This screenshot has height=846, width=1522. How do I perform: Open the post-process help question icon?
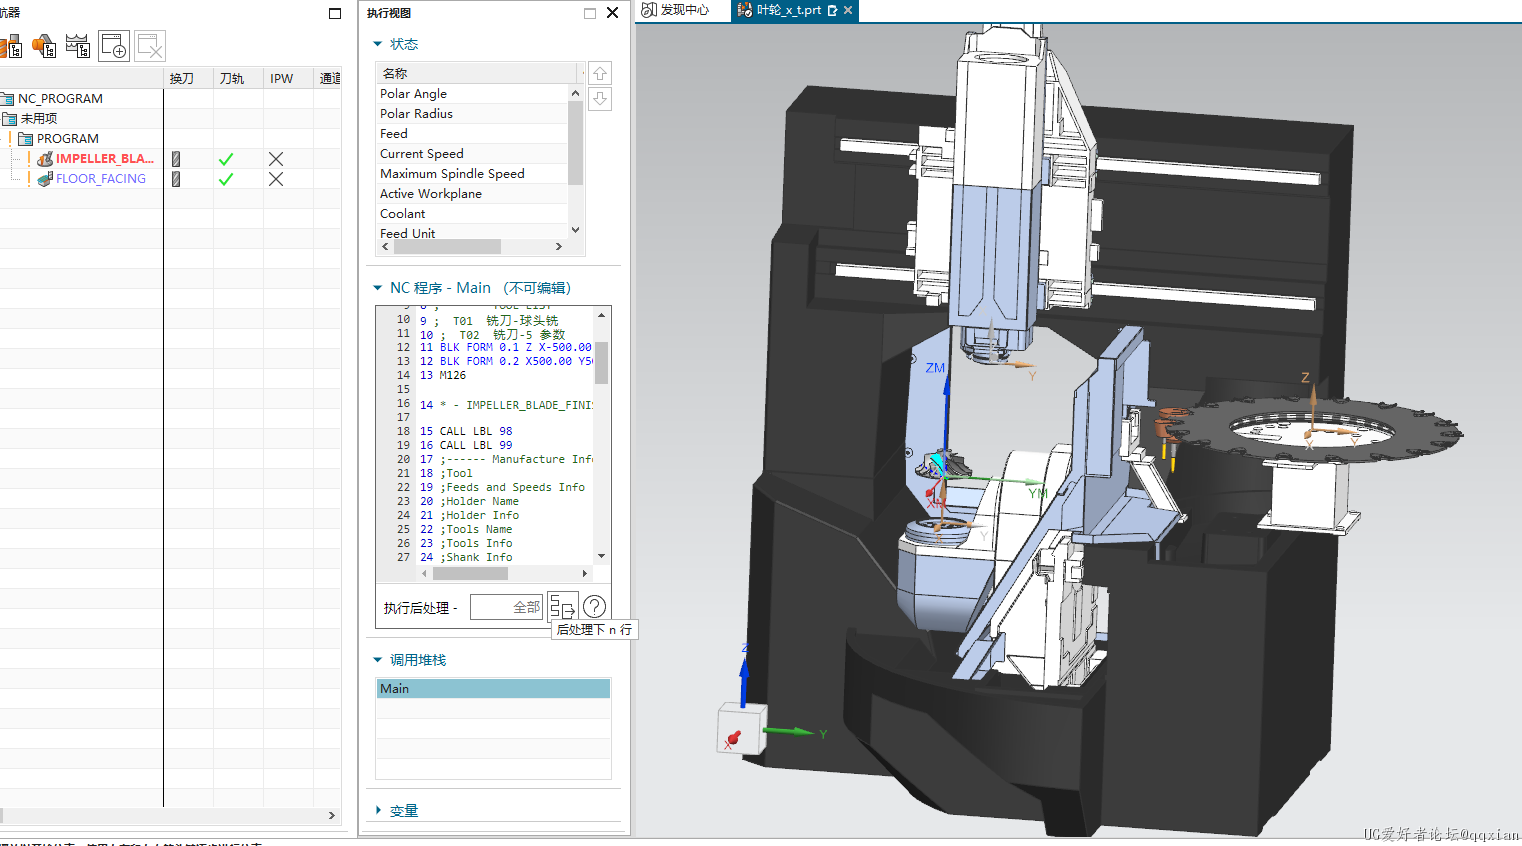click(594, 606)
